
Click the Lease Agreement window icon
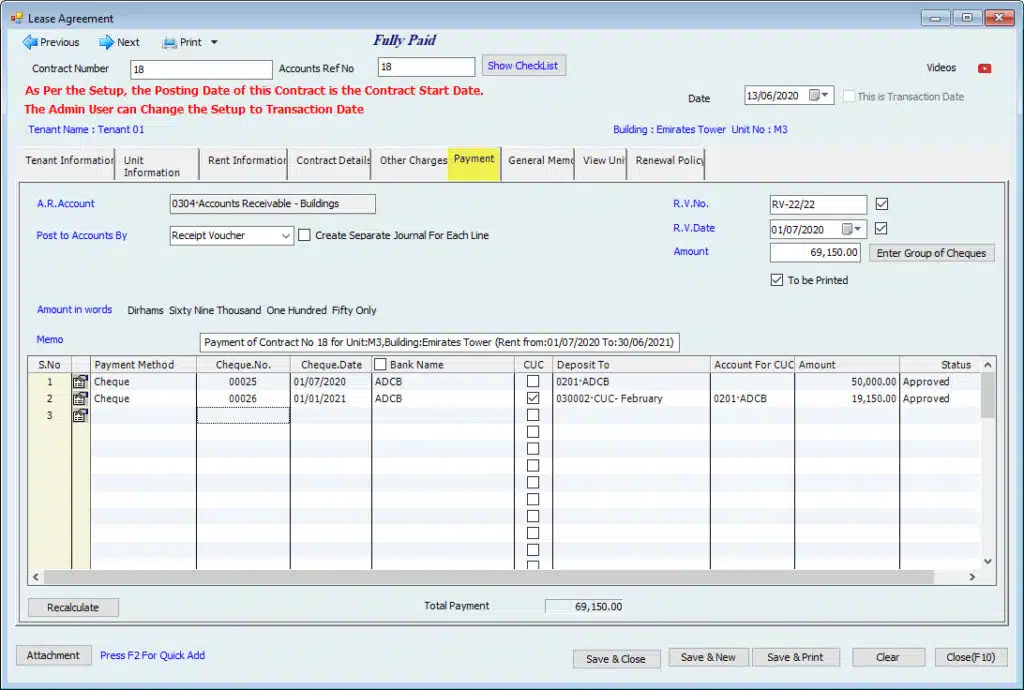(16, 18)
